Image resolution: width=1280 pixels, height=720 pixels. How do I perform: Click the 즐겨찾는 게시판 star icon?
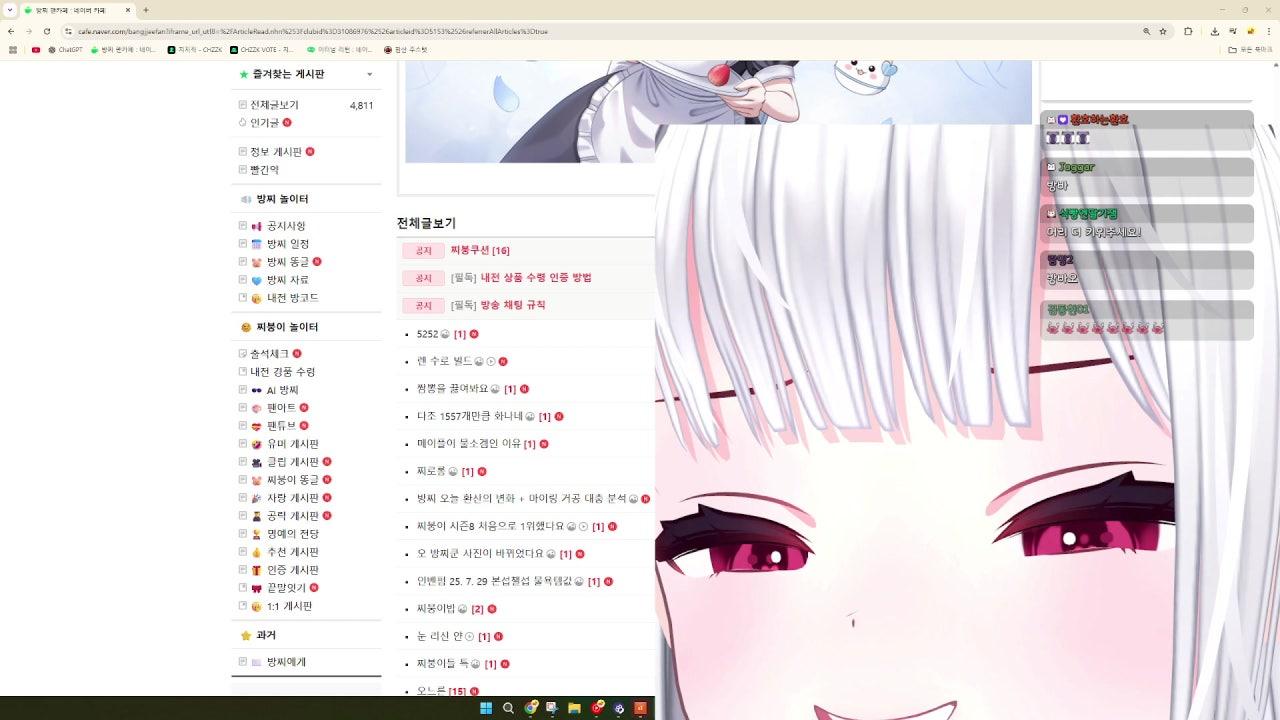pos(244,74)
